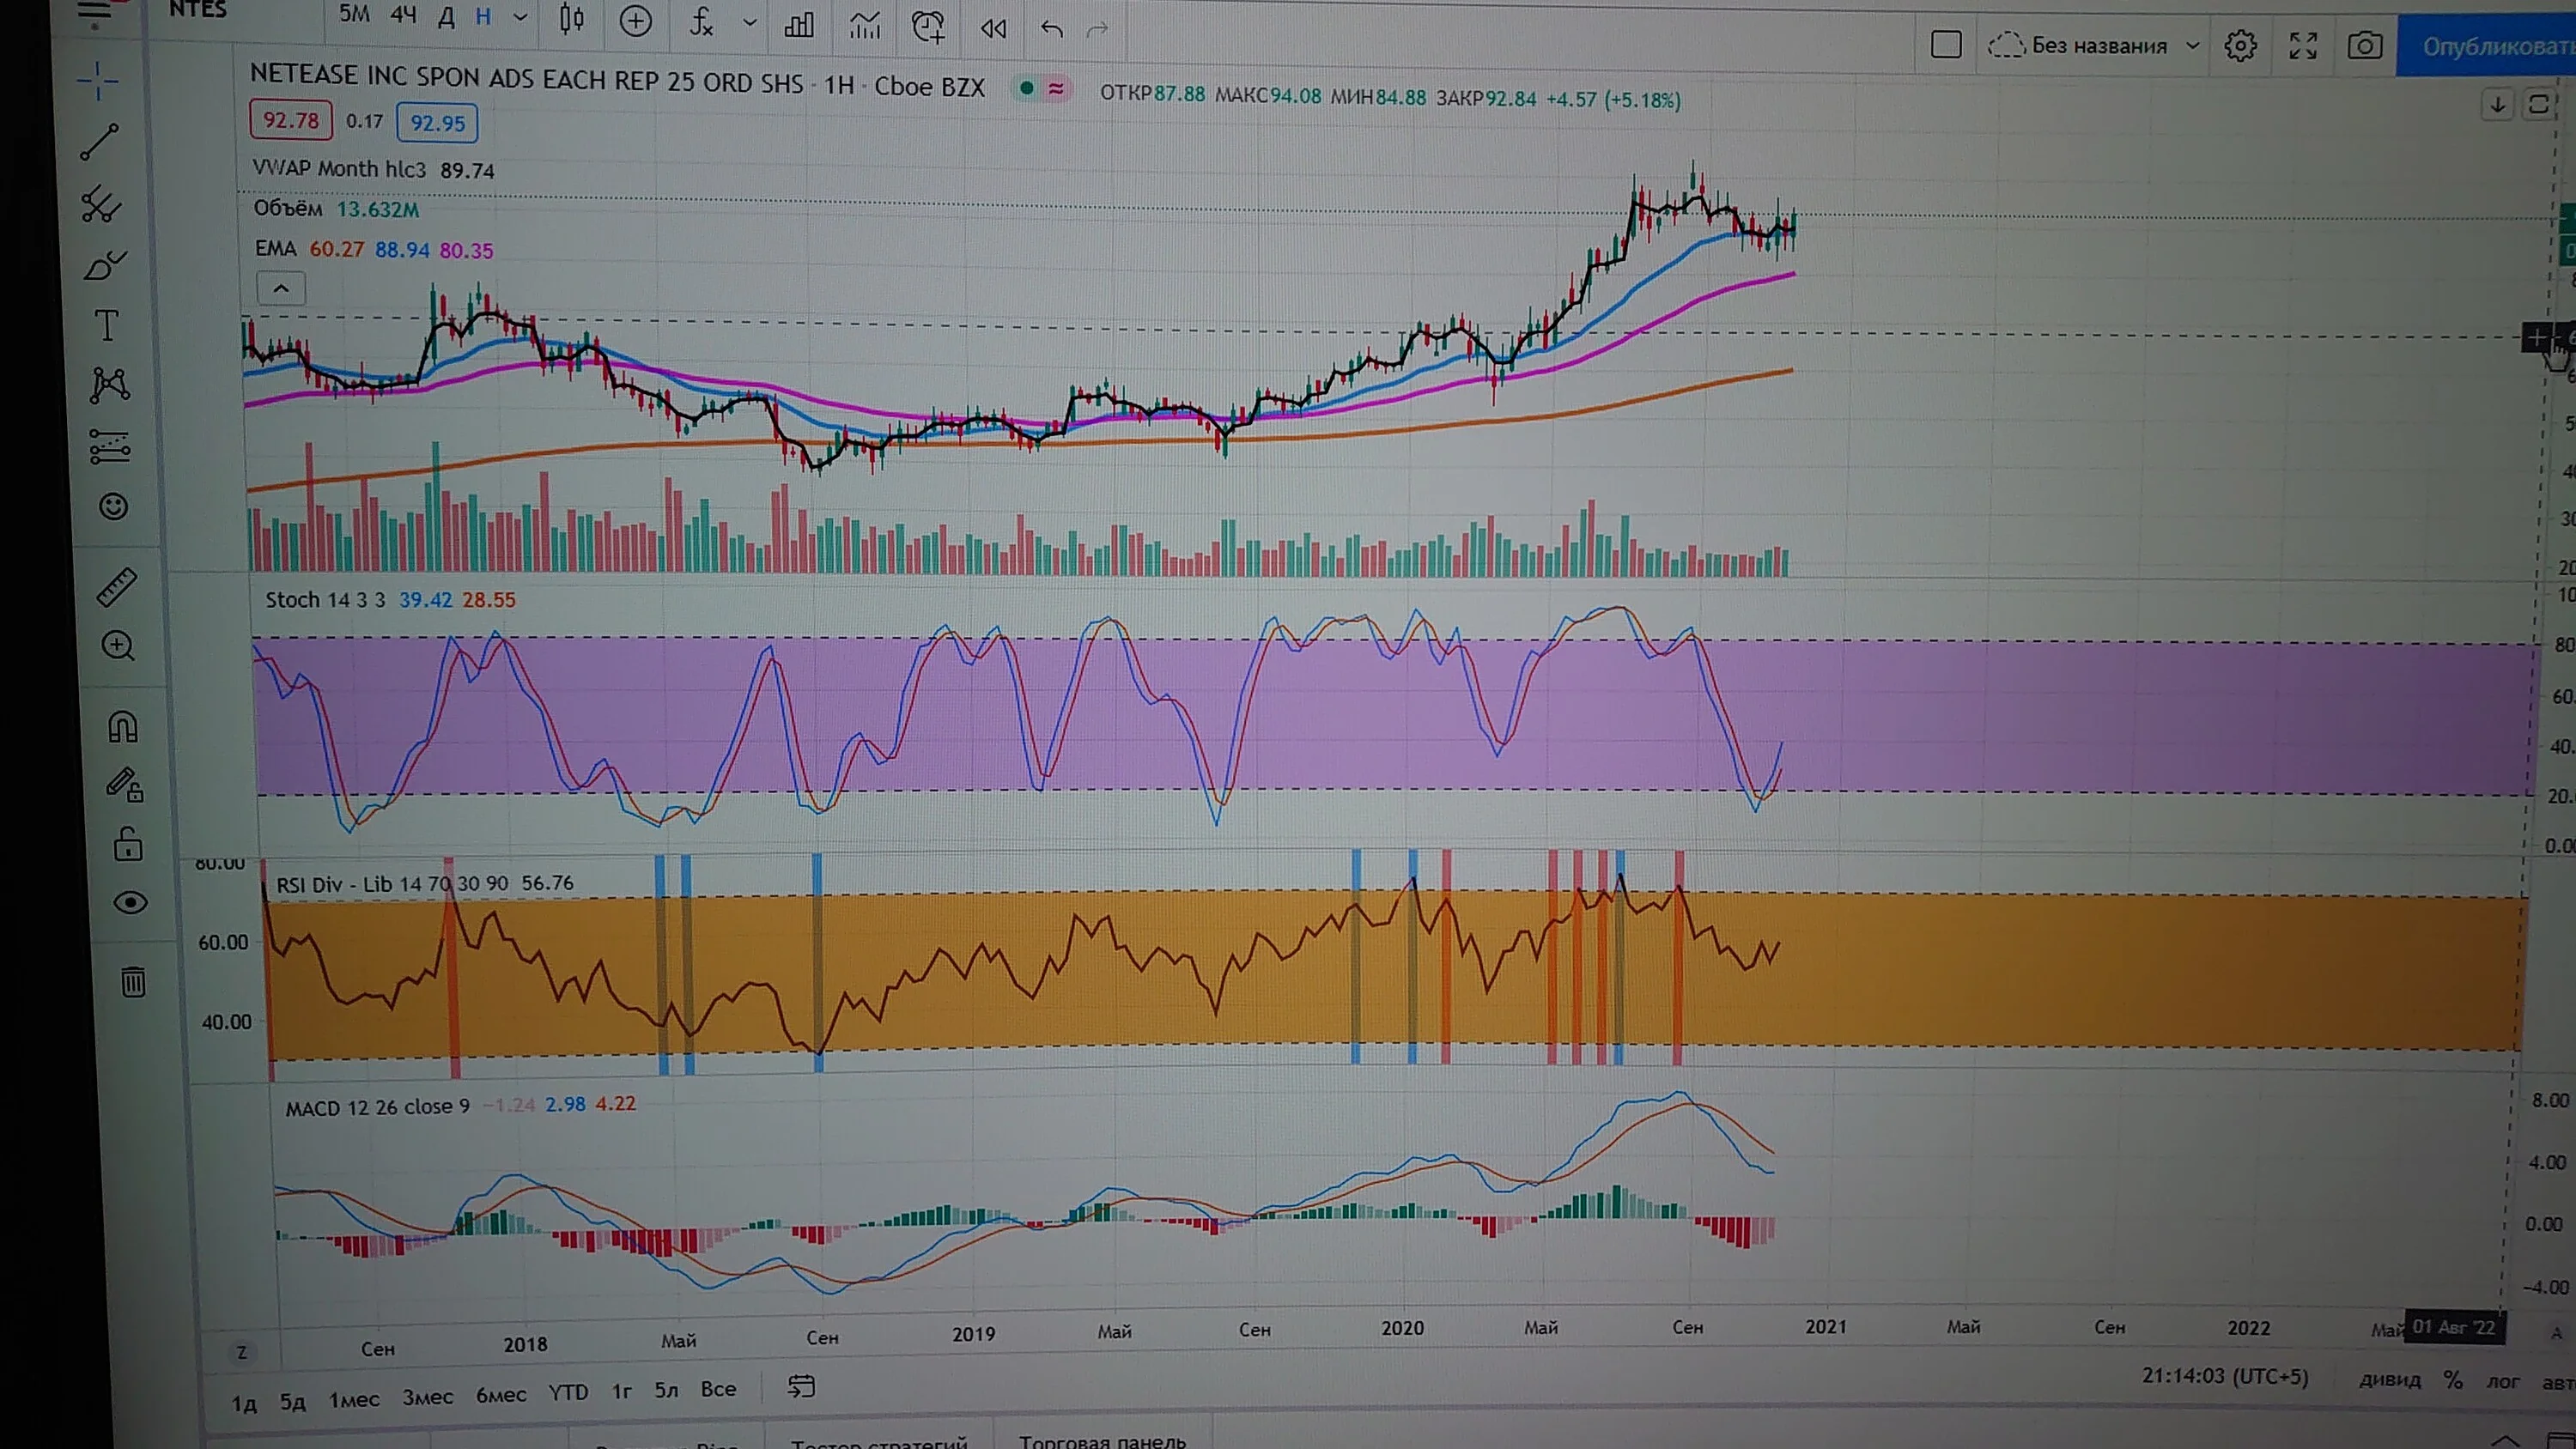Select the ruler measure tool
This screenshot has width=2576, height=1449.
pyautogui.click(x=117, y=587)
